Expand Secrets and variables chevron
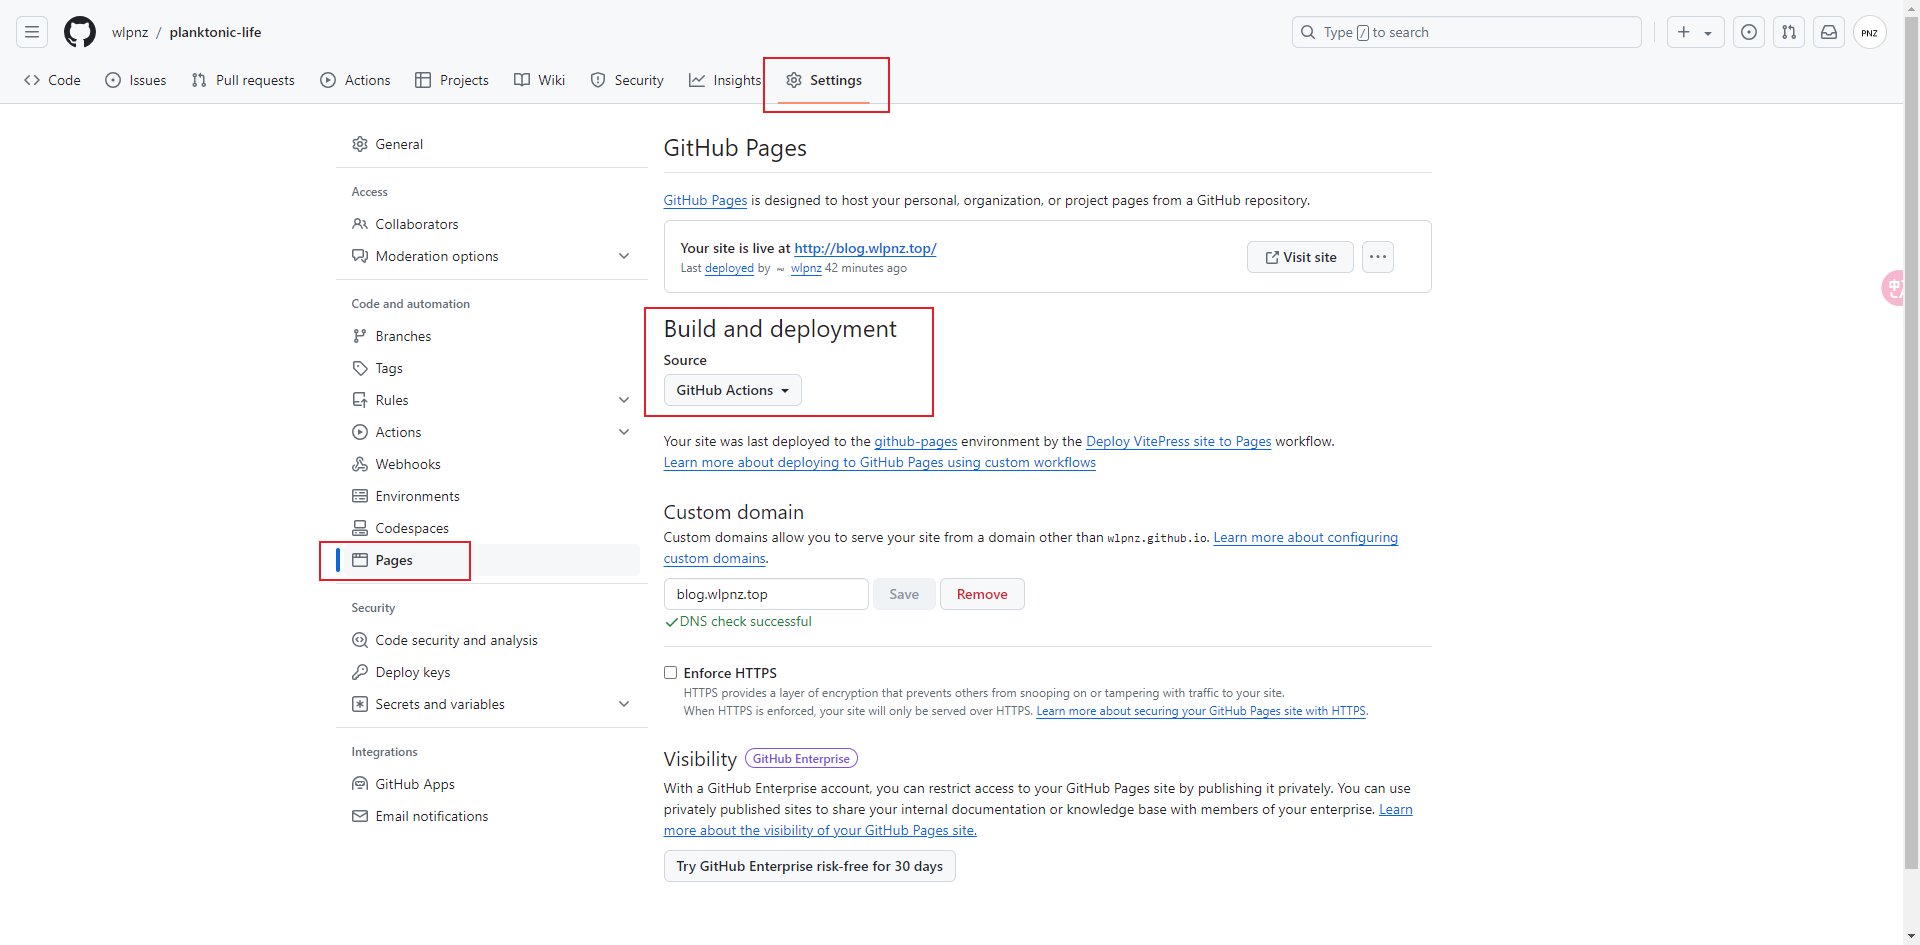The width and height of the screenshot is (1920, 945). (624, 704)
